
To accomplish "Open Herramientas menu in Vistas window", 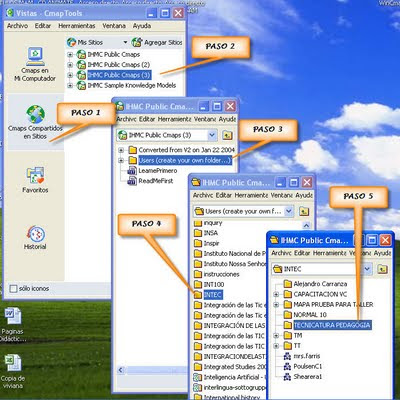I will pos(77,26).
